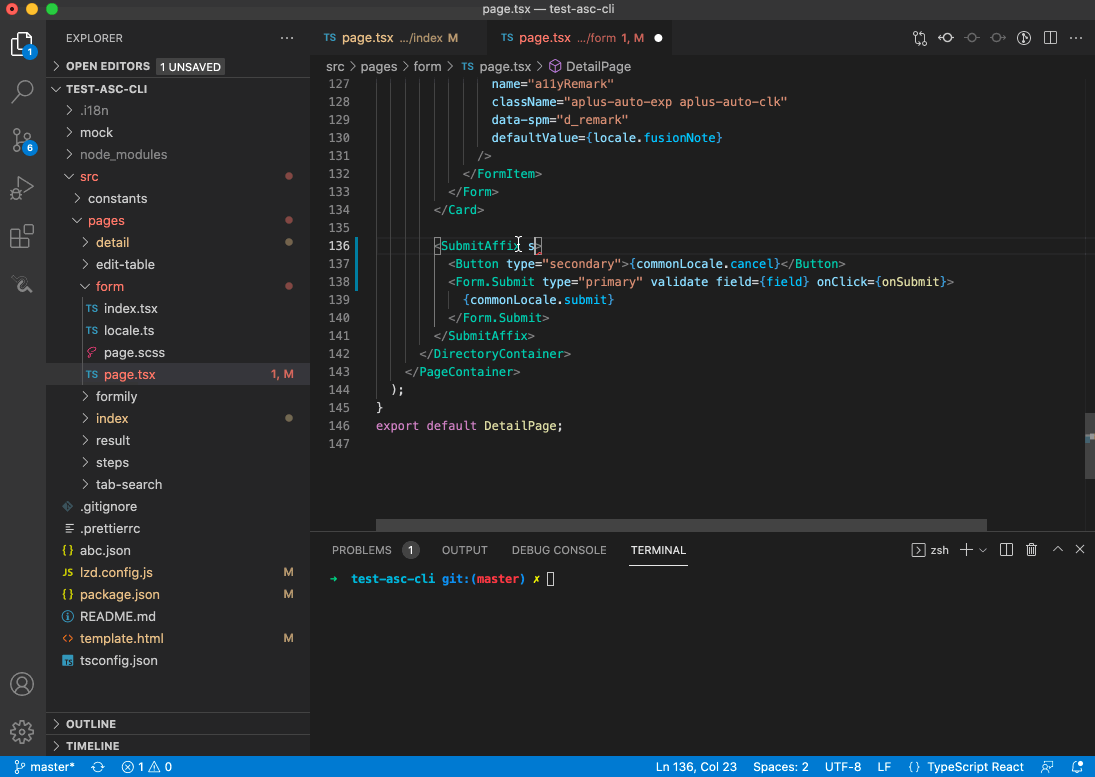This screenshot has height=777, width=1095.
Task: Expand the OPEN EDITORS section
Action: coord(108,66)
